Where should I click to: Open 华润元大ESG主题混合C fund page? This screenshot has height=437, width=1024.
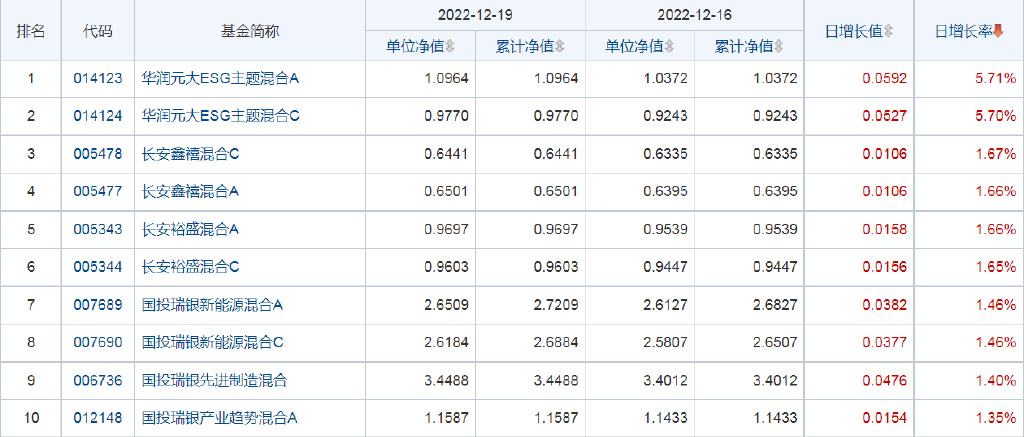[x=220, y=116]
